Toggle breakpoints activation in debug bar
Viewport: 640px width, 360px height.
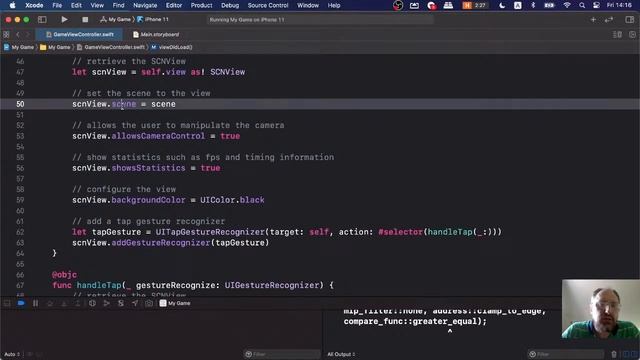click(21, 303)
